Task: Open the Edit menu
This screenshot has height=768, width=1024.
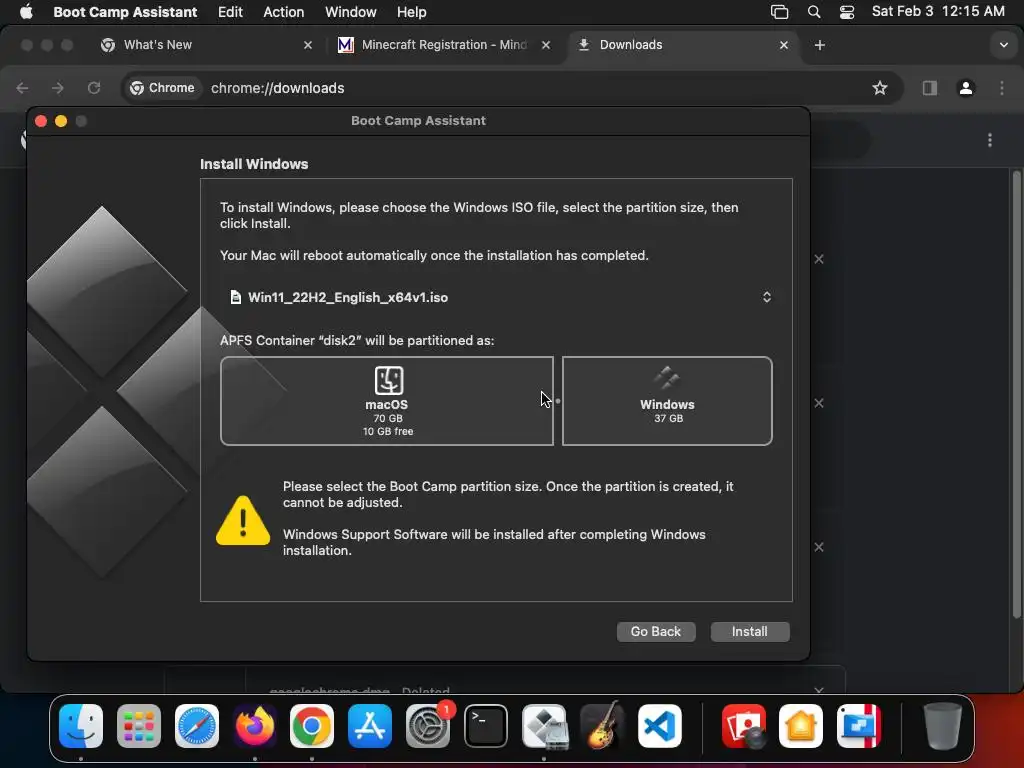Action: pyautogui.click(x=230, y=12)
